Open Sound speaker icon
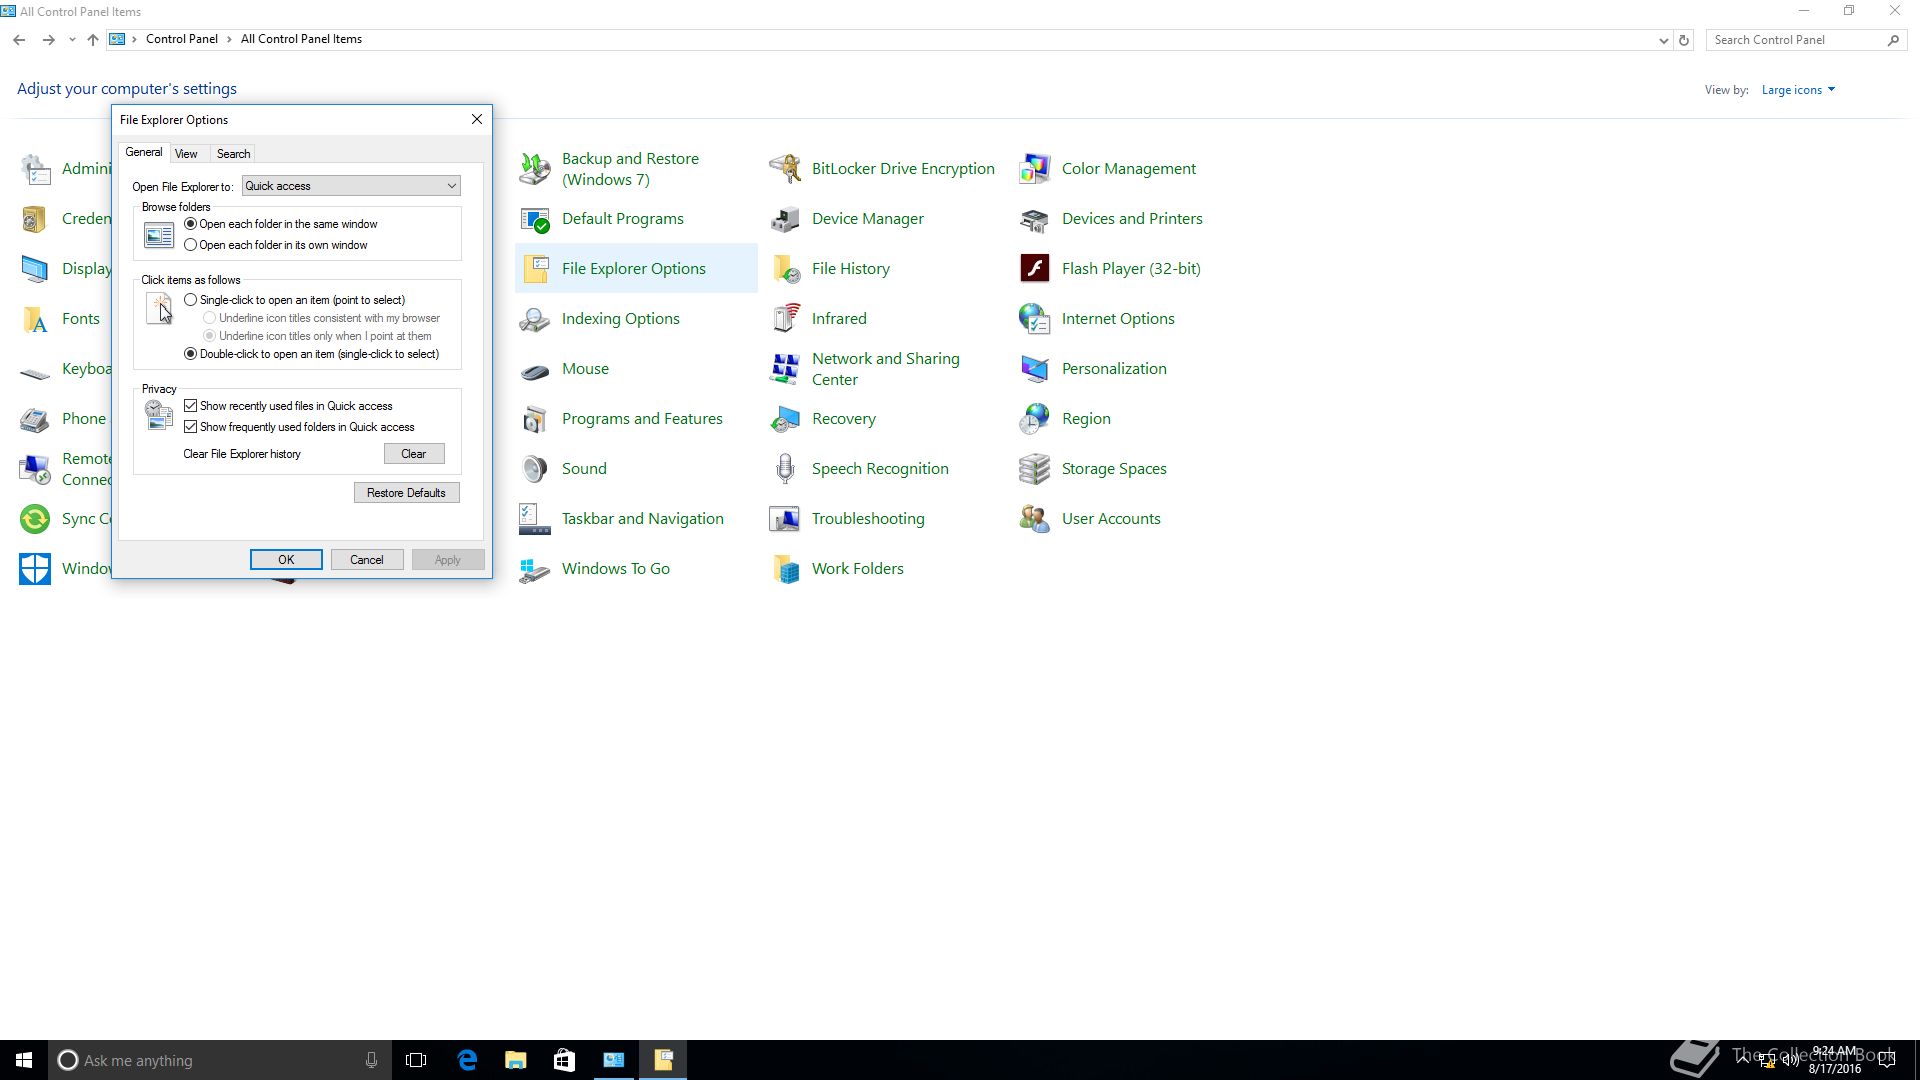Viewport: 1920px width, 1080px height. tap(535, 469)
